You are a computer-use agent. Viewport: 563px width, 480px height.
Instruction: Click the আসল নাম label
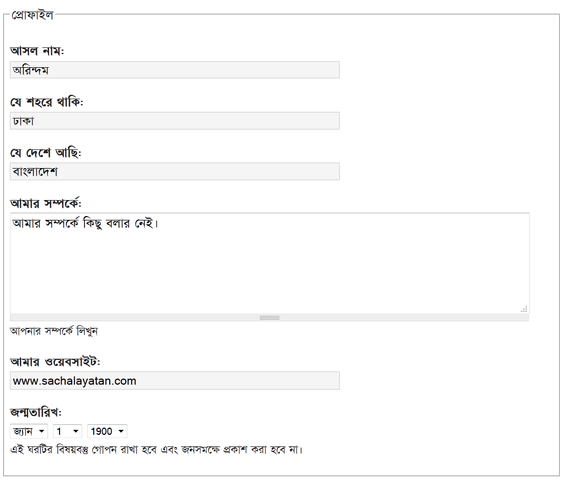(37, 51)
